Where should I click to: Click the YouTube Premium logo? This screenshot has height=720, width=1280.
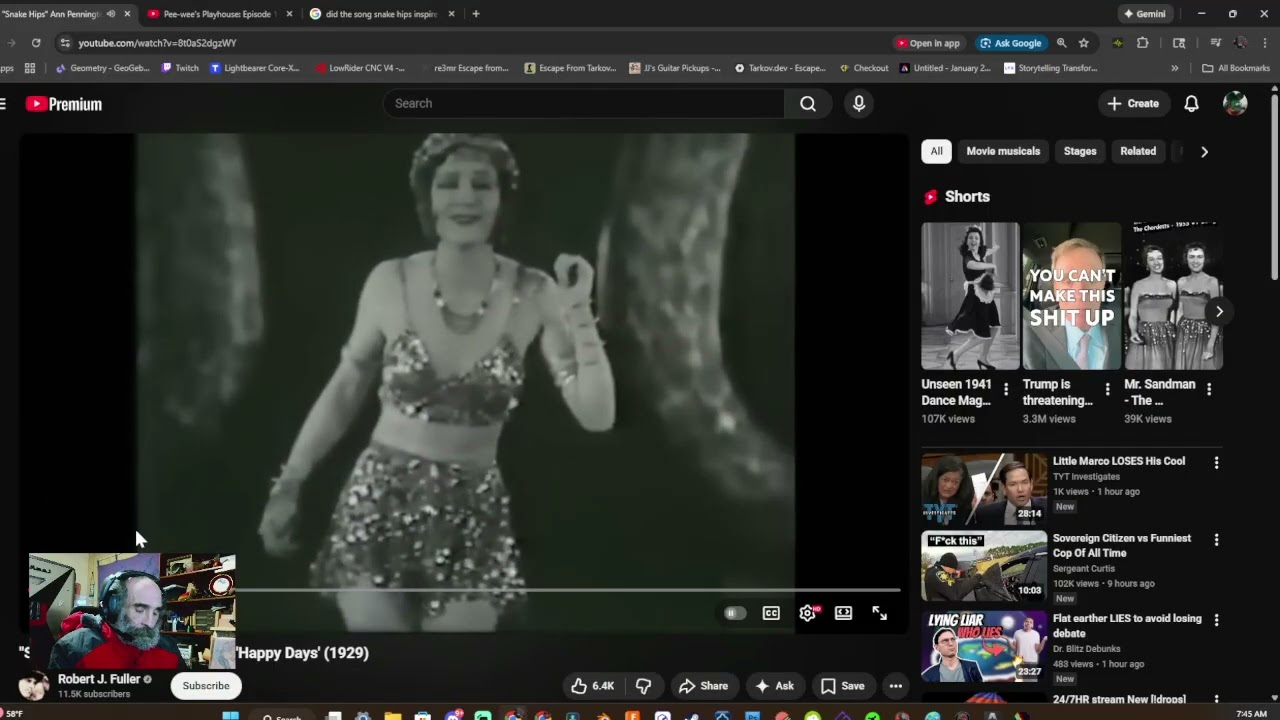point(63,104)
